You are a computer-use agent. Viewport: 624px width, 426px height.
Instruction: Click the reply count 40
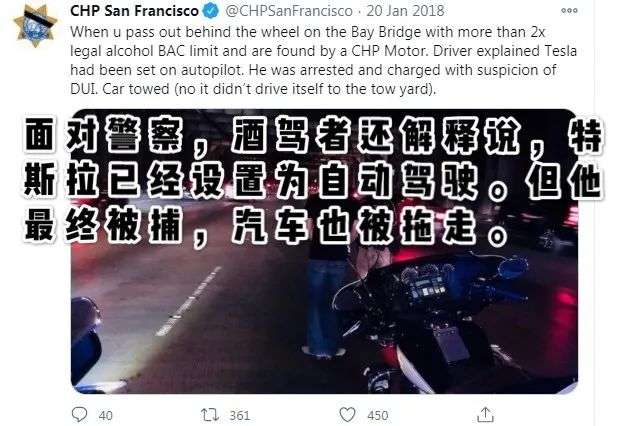tap(105, 416)
